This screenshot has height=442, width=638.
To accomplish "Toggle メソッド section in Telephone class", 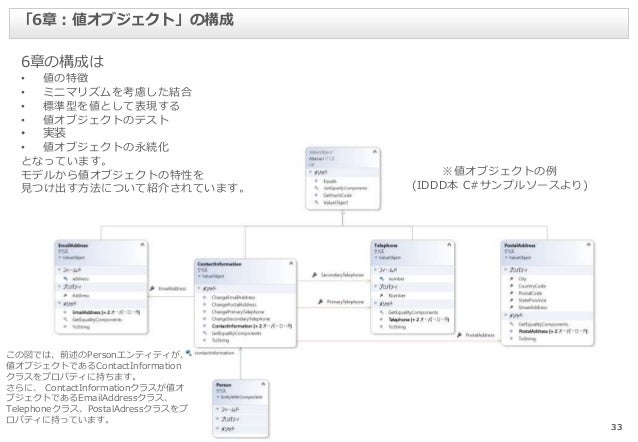I will click(376, 304).
